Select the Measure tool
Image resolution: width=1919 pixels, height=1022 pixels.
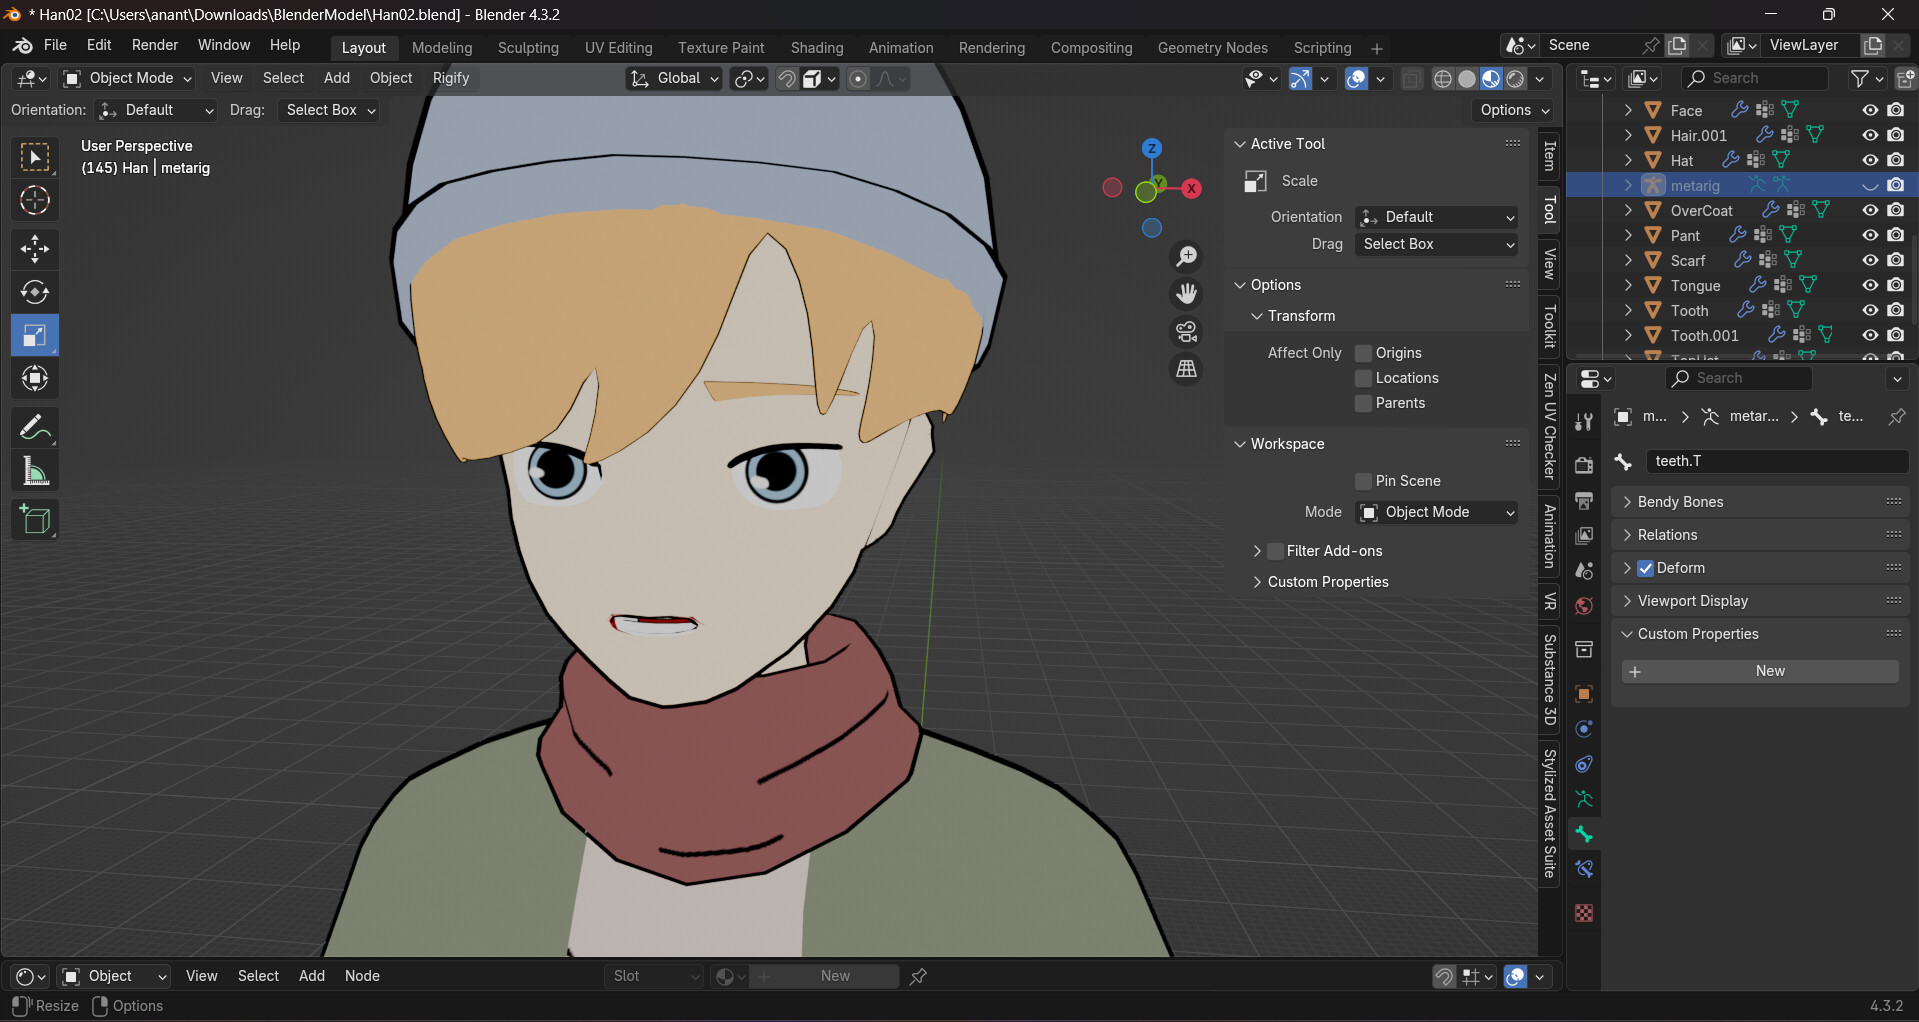[35, 470]
